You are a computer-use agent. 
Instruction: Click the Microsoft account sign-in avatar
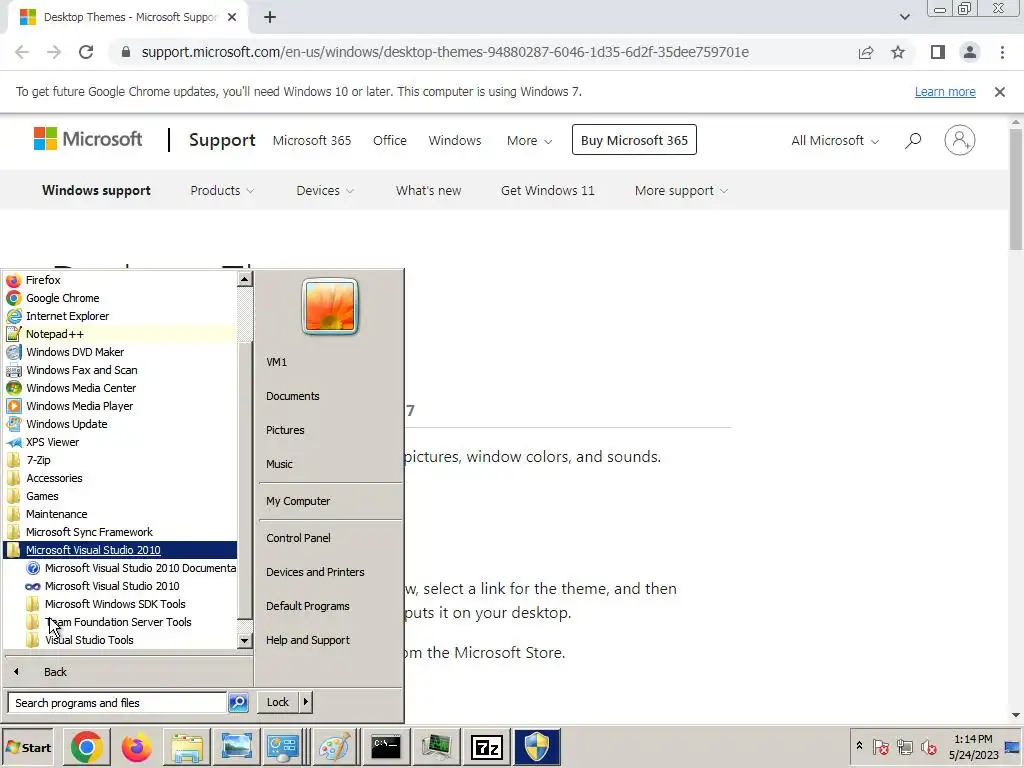click(959, 140)
